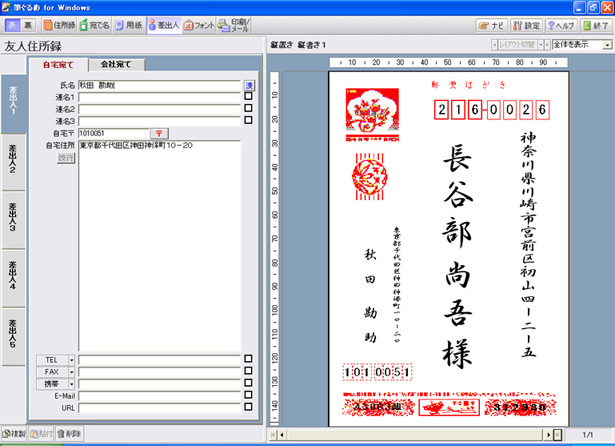The width and height of the screenshot is (615, 446).
Task: Open the ナビ navigation icon
Action: tap(492, 25)
